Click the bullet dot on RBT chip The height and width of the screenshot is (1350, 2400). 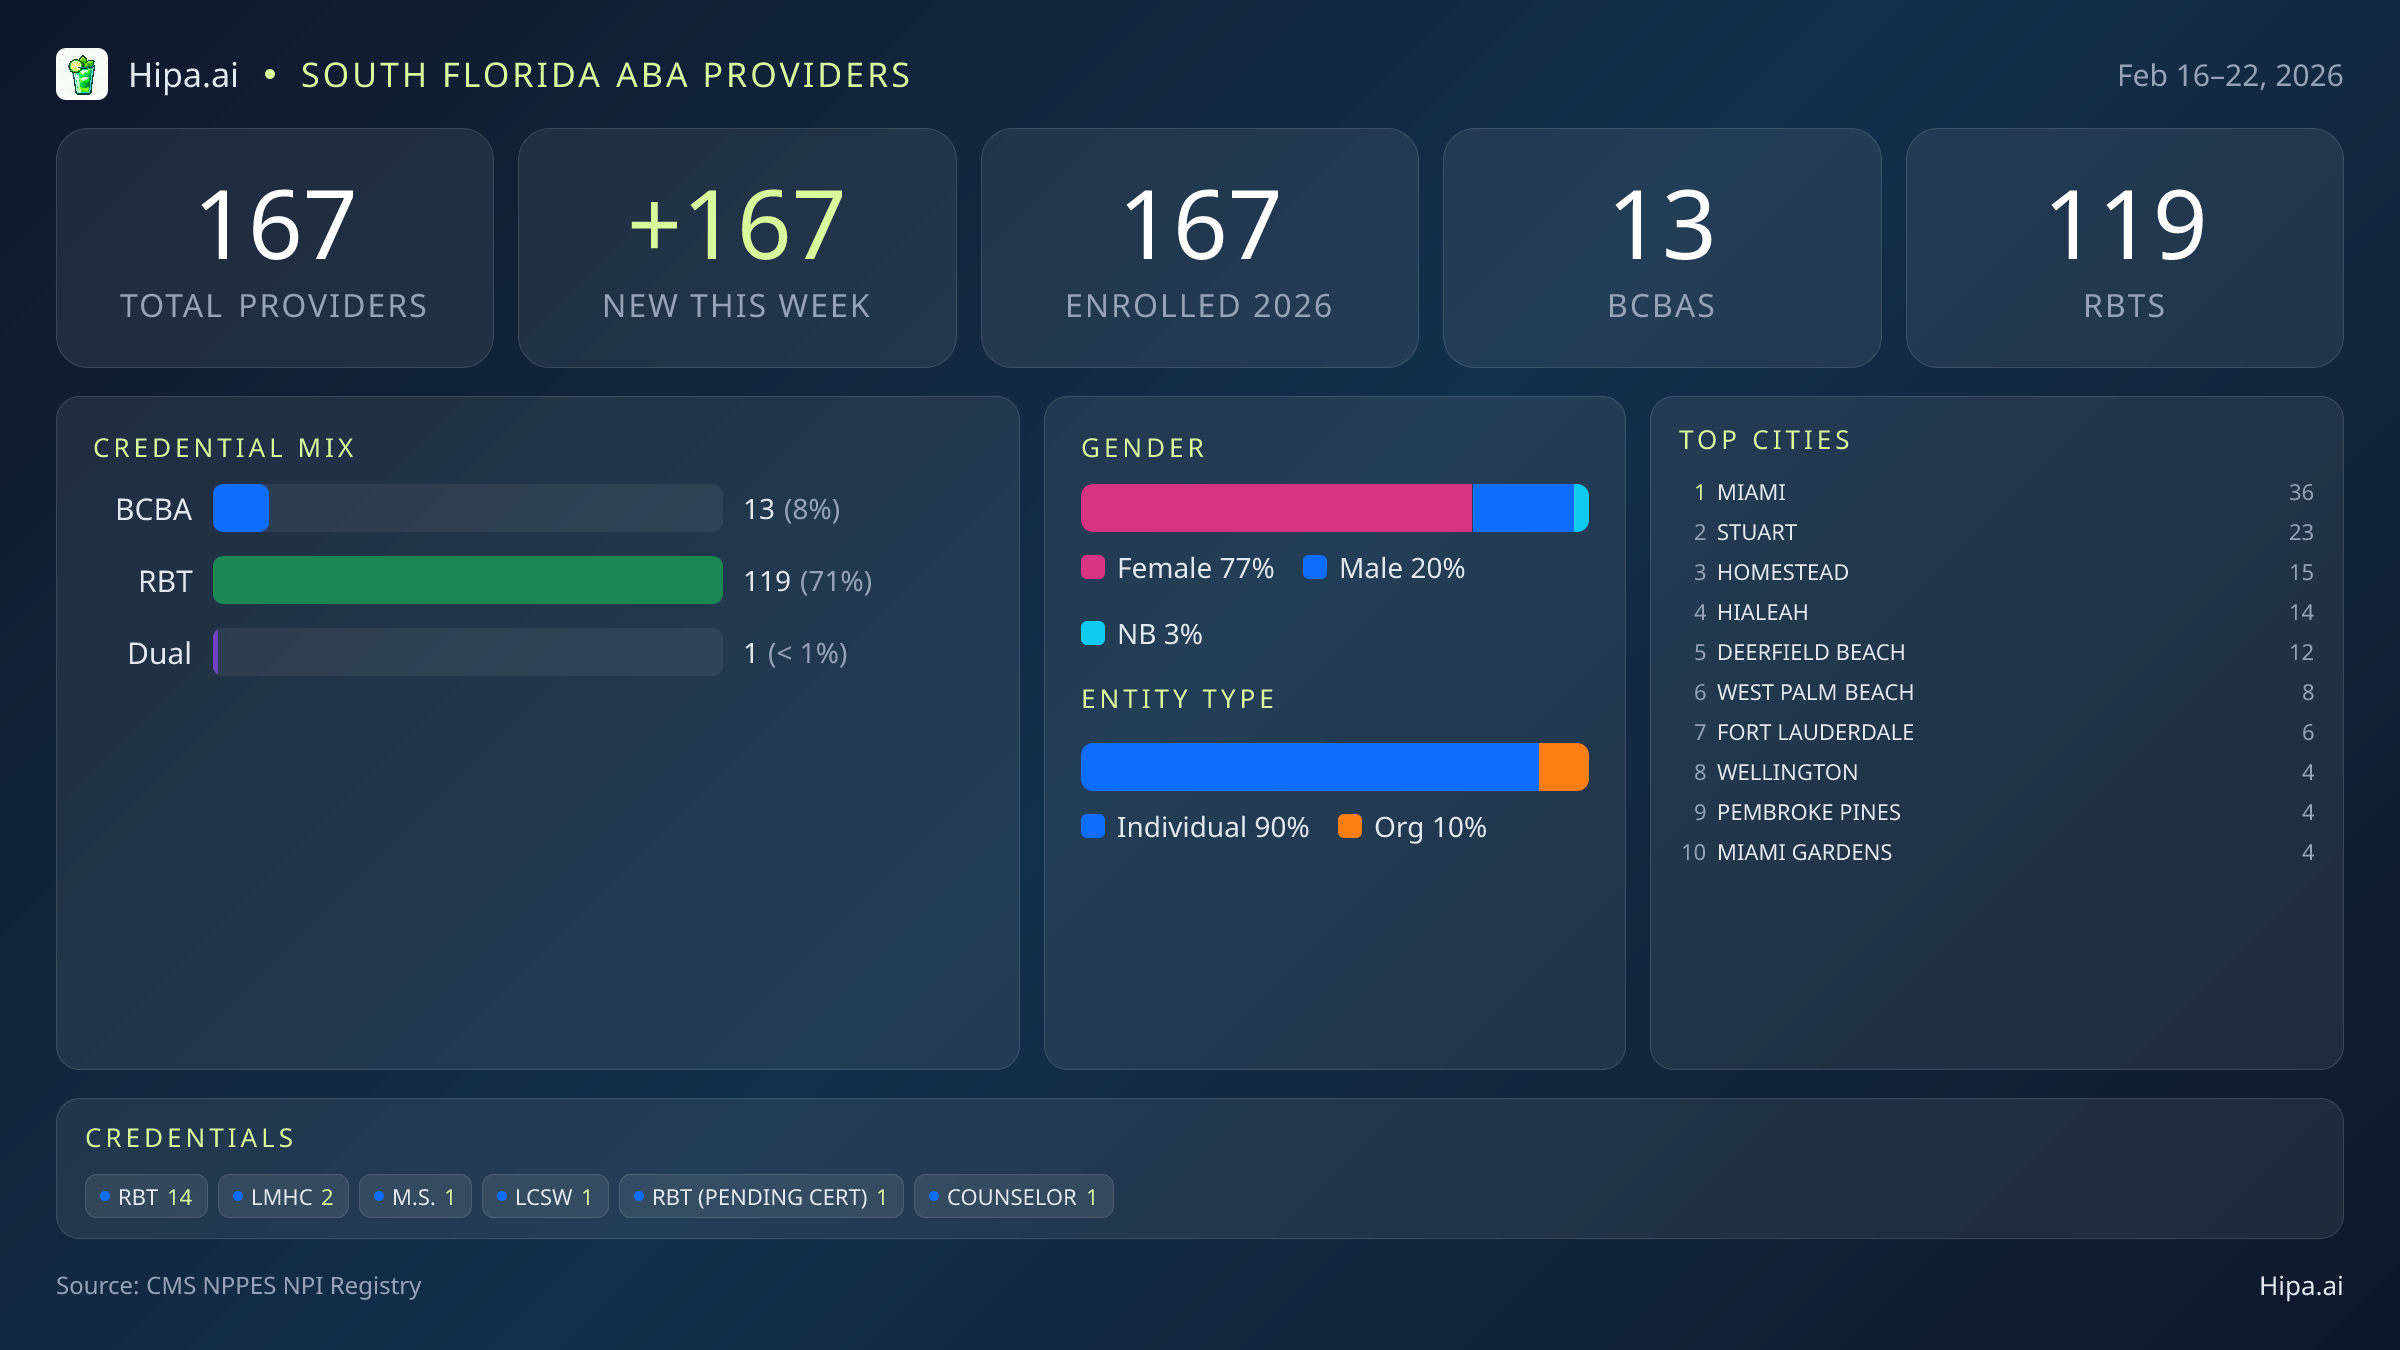104,1195
